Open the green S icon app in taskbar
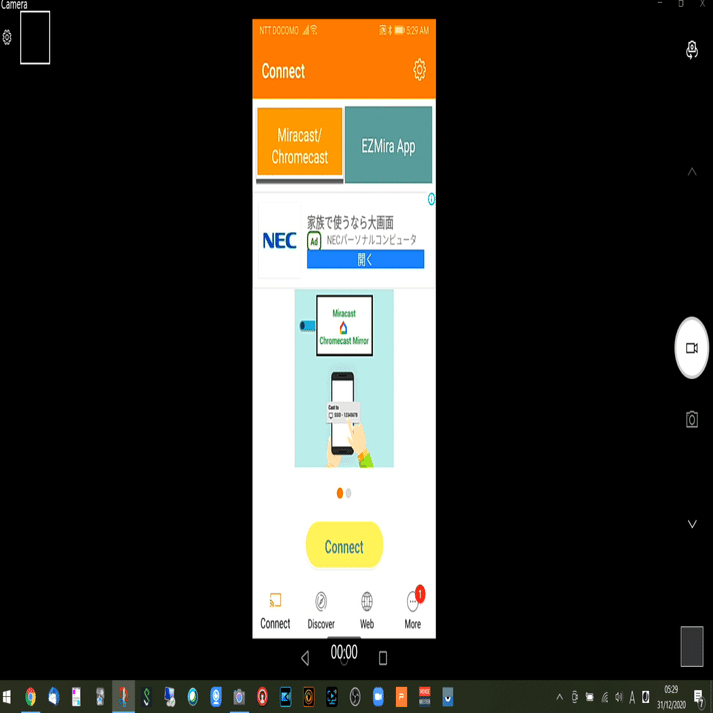Viewport: 713px width, 713px height. click(146, 697)
